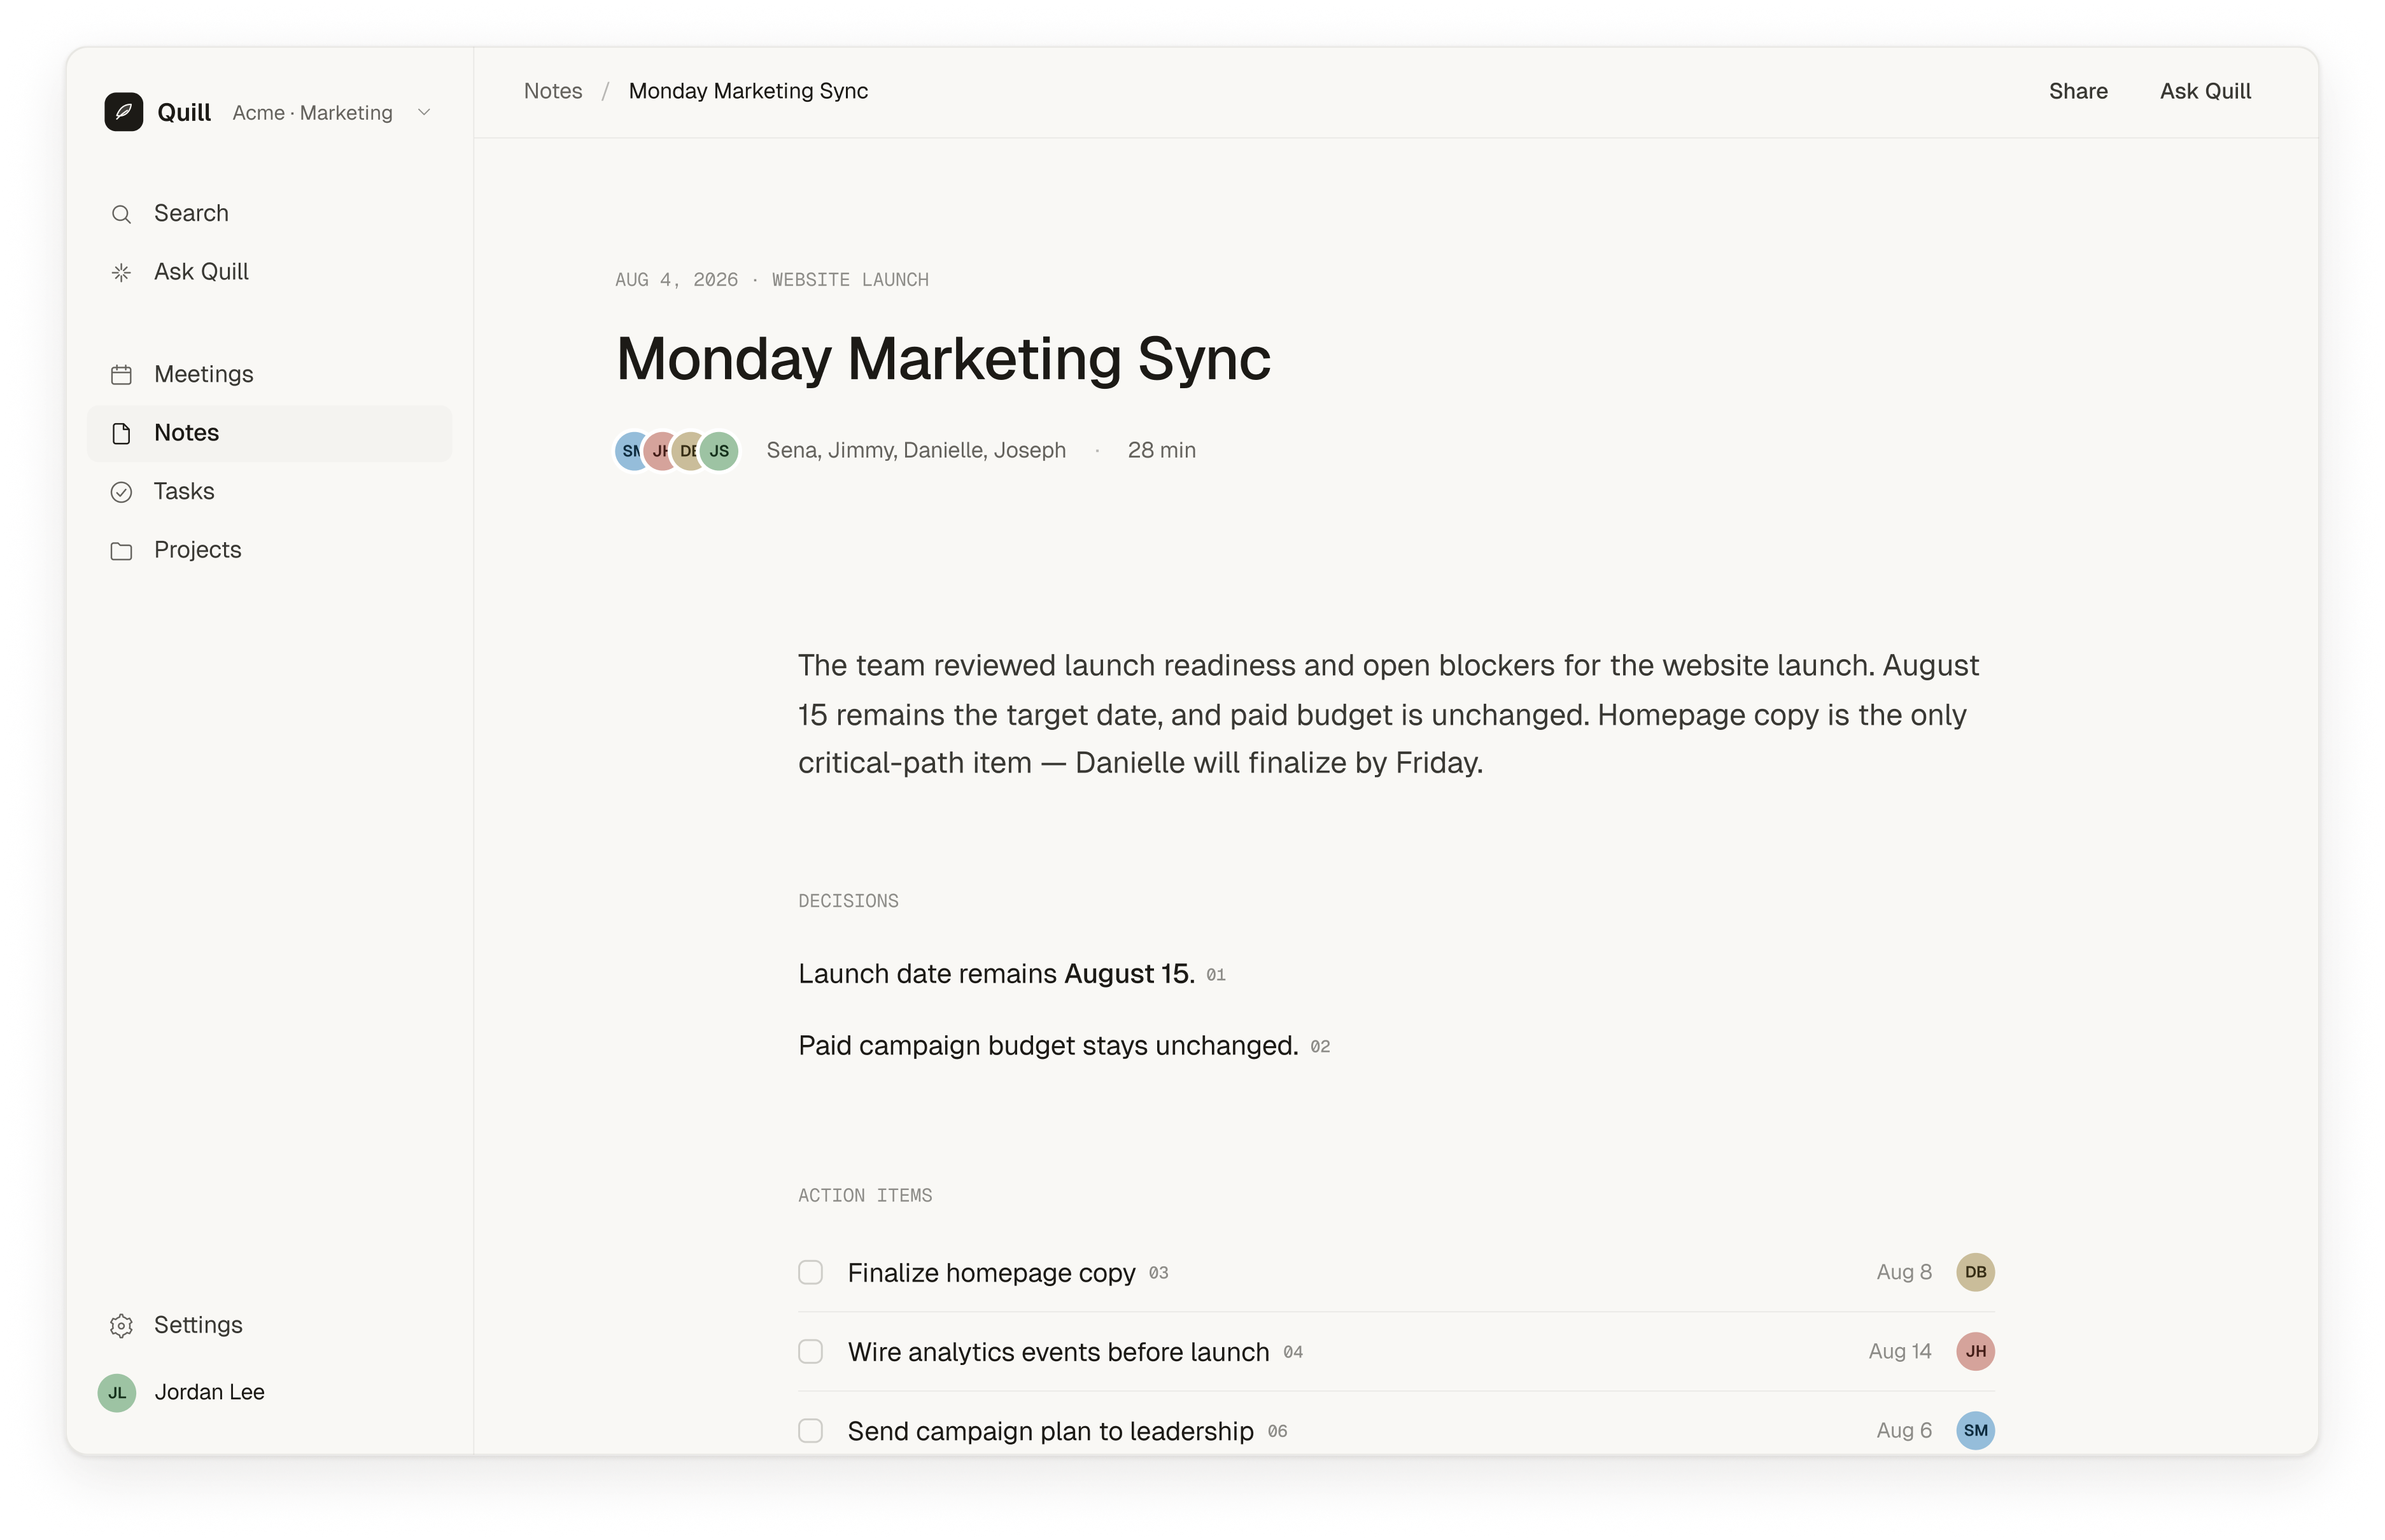Viewport: 2385px width, 1540px height.
Task: Mark Wire analytics events before launch done
Action: (811, 1352)
